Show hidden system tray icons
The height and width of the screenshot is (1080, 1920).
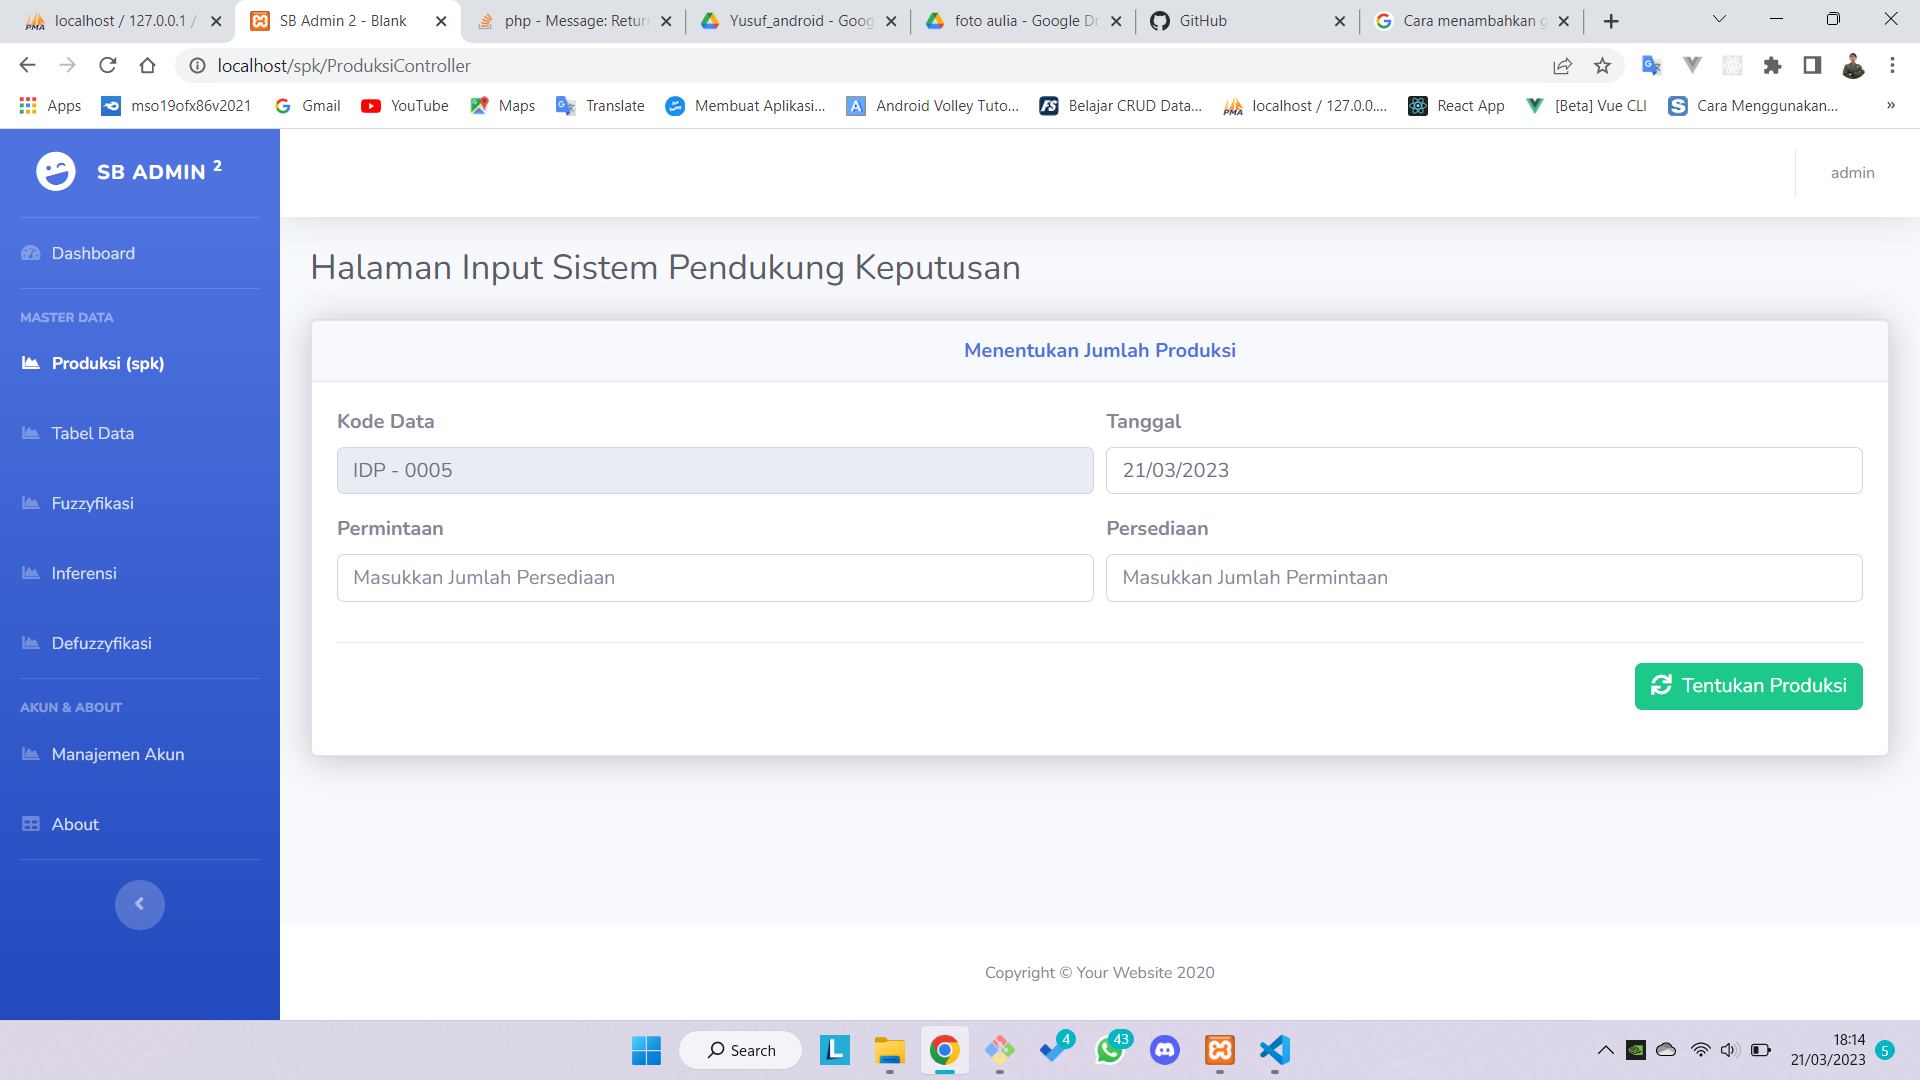[x=1605, y=1050]
